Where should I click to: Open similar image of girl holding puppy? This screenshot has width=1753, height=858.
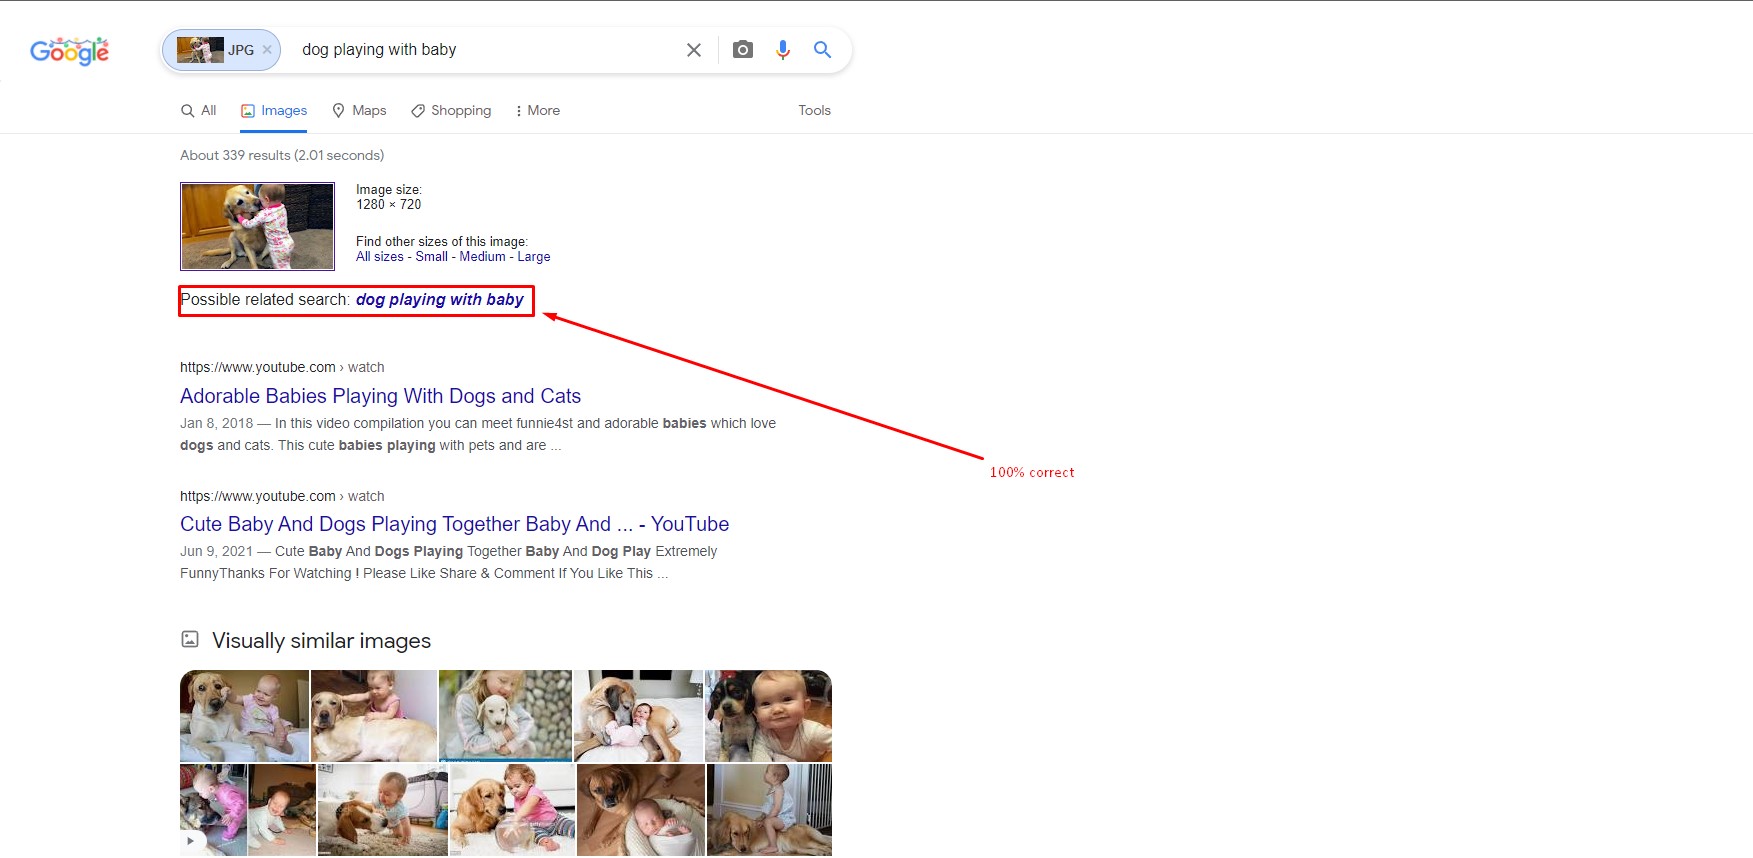[x=505, y=716]
